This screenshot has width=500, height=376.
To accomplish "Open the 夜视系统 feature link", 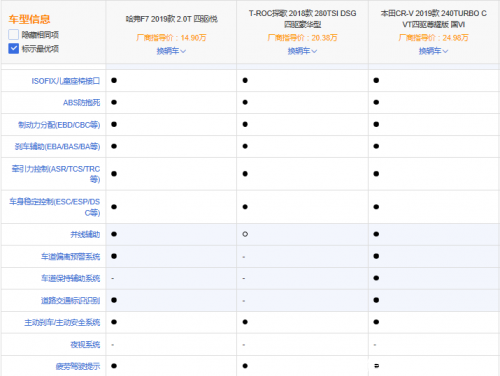I will pyautogui.click(x=85, y=345).
